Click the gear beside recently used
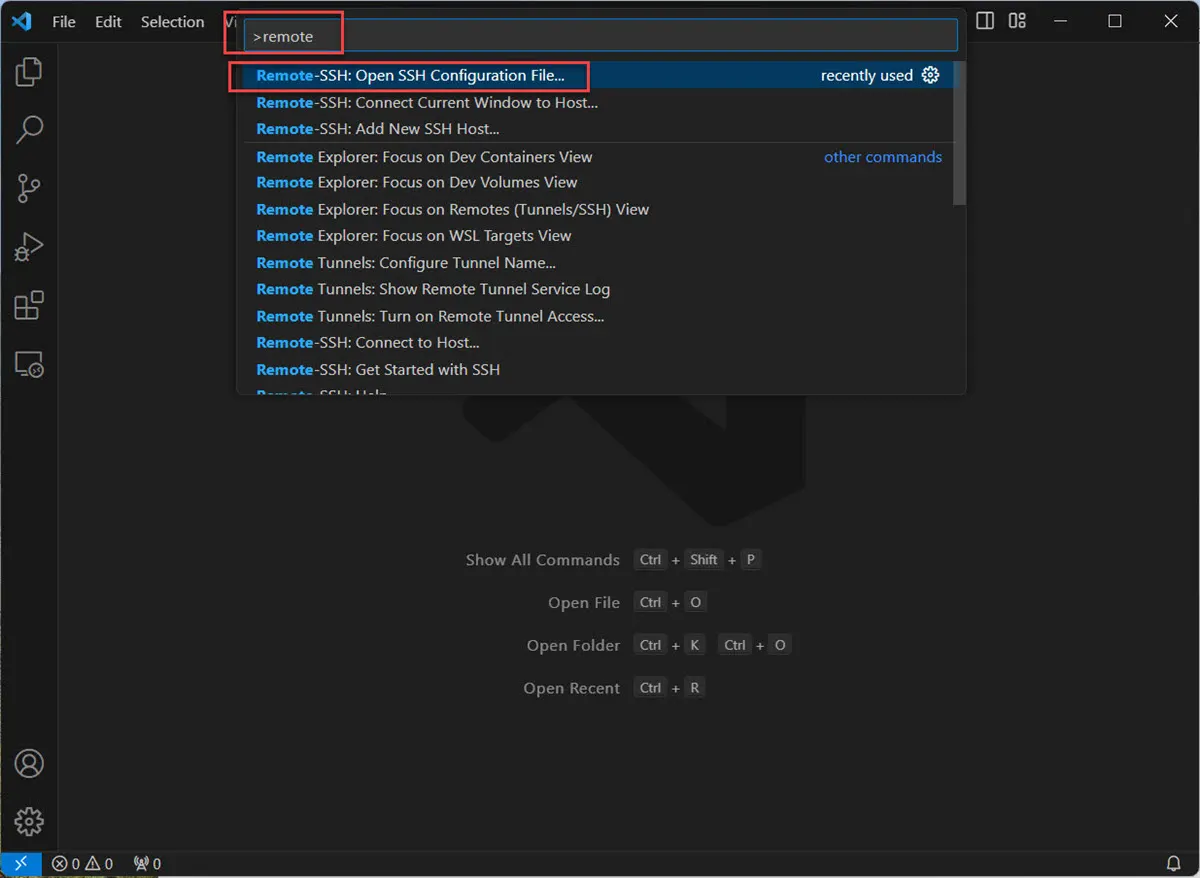This screenshot has width=1200, height=878. click(x=931, y=75)
